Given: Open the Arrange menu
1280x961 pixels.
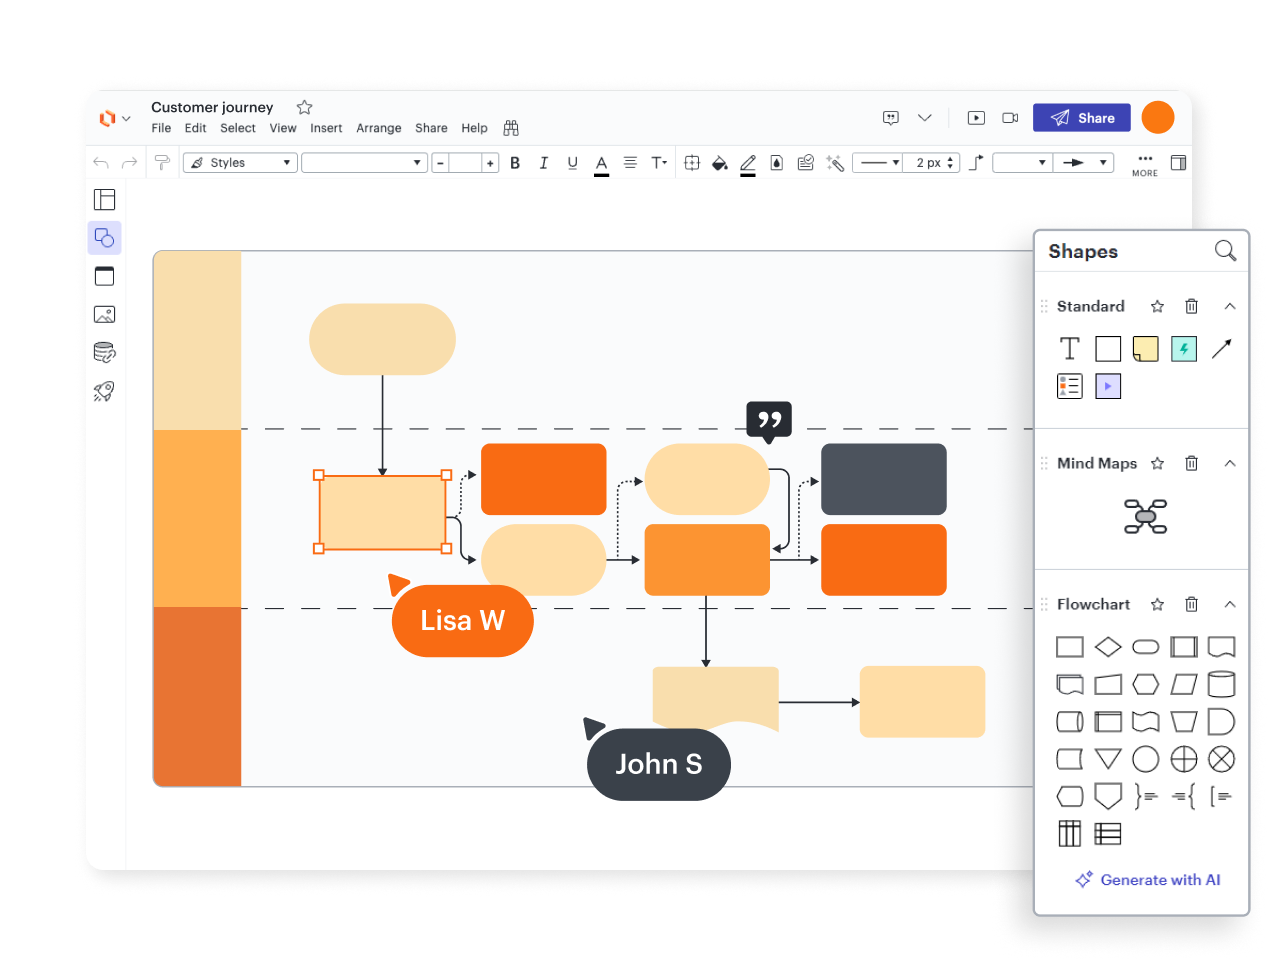Looking at the screenshot, I should point(378,128).
